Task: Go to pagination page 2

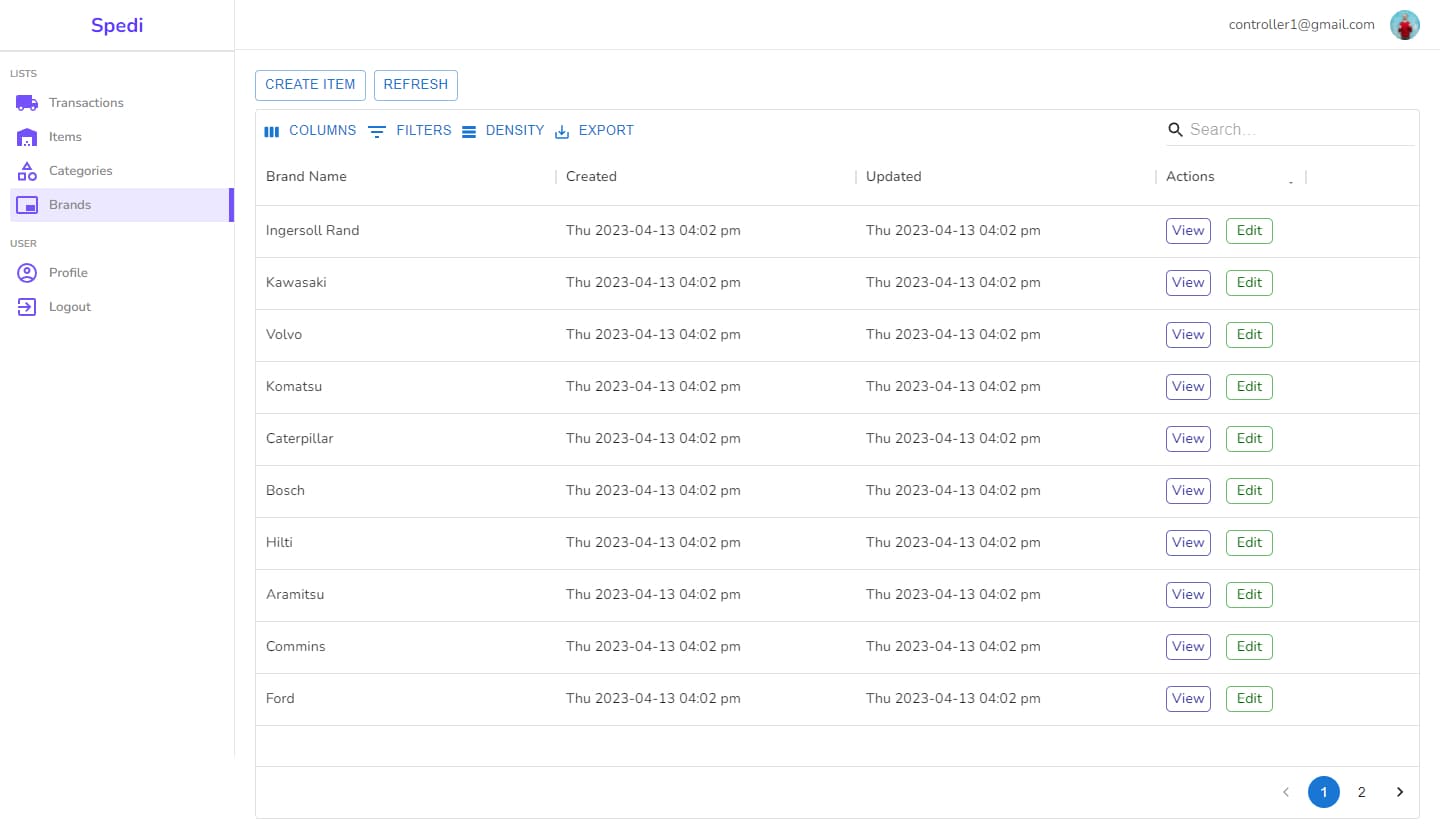Action: click(x=1361, y=793)
